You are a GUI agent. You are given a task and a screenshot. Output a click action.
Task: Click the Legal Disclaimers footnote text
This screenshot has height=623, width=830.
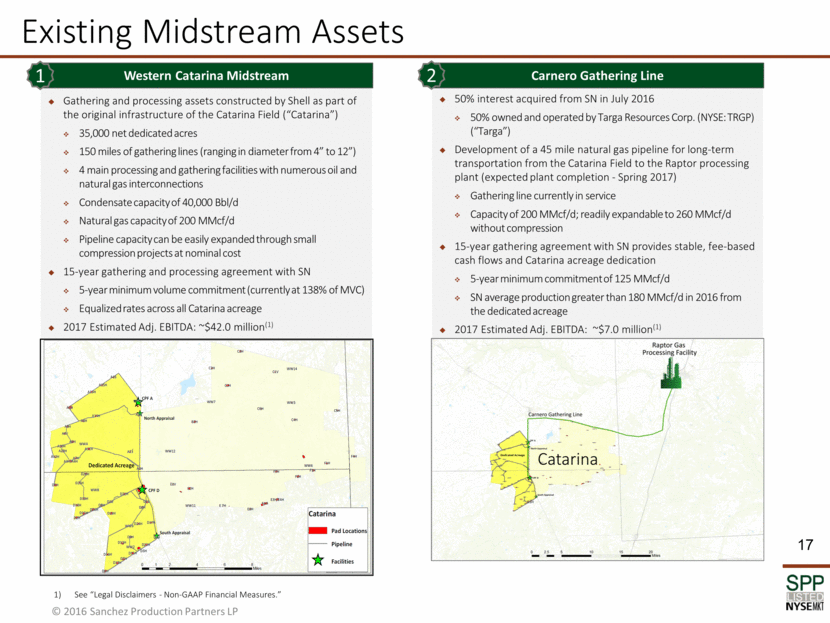click(x=170, y=595)
